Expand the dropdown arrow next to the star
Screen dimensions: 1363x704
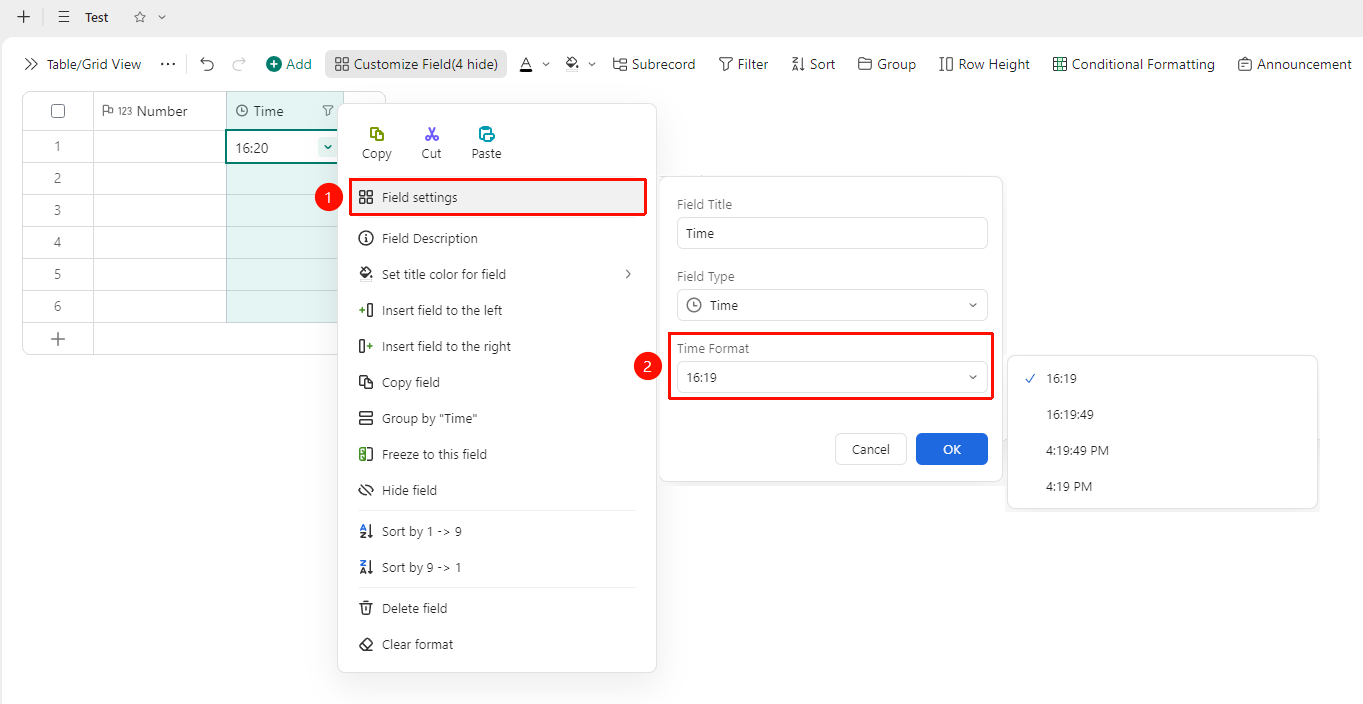(x=162, y=17)
